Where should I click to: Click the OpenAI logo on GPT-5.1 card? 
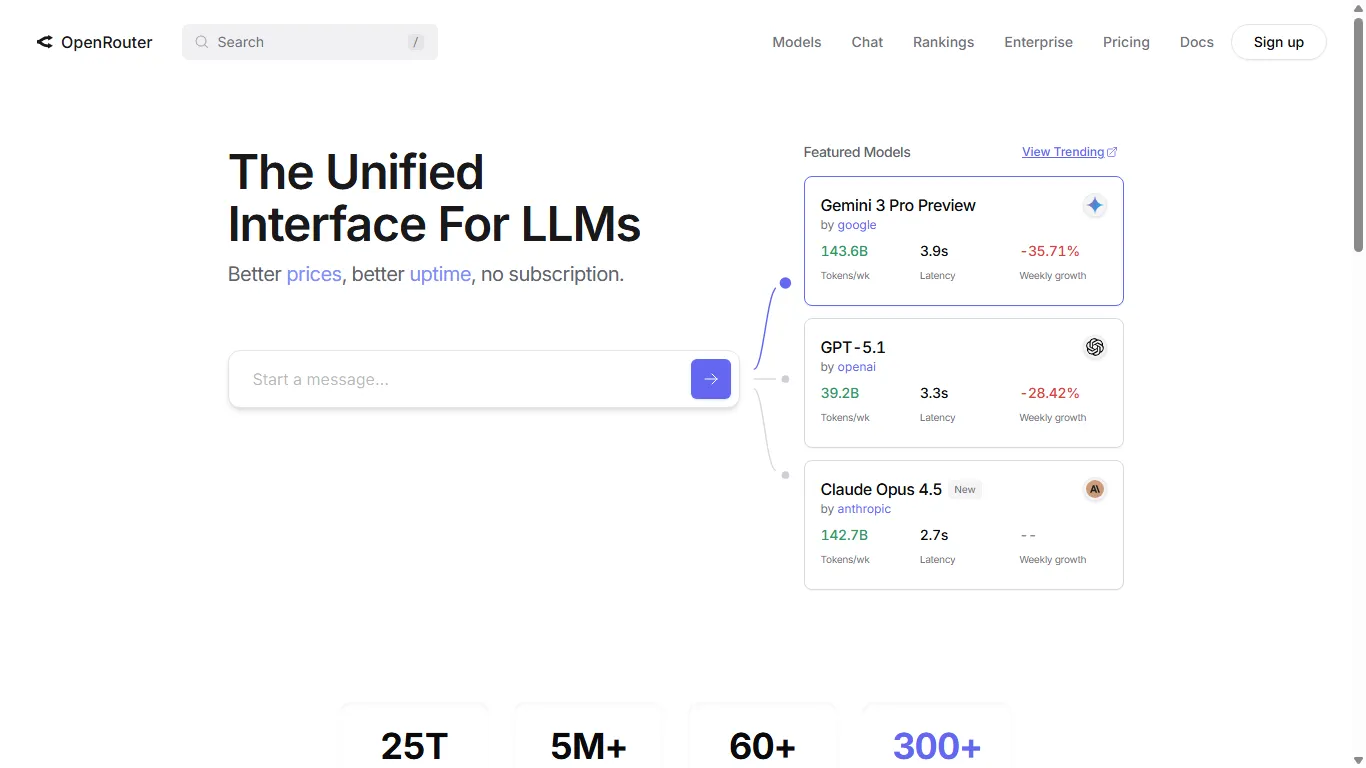[x=1095, y=347]
